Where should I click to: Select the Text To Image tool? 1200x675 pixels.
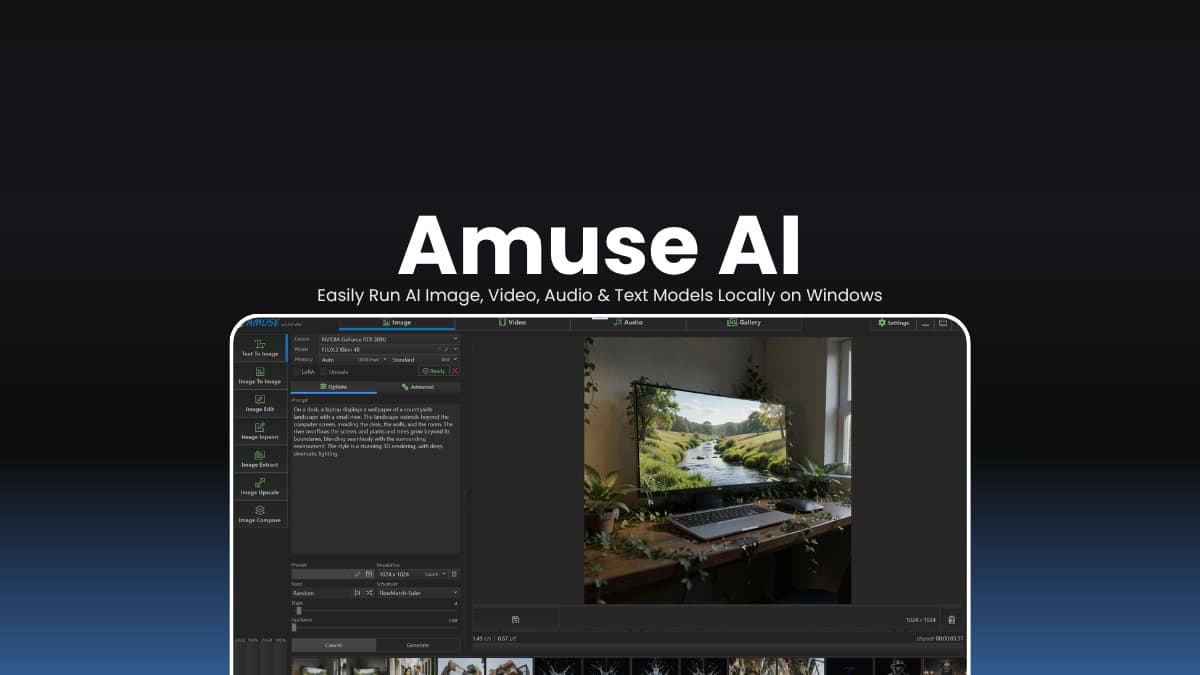point(260,348)
